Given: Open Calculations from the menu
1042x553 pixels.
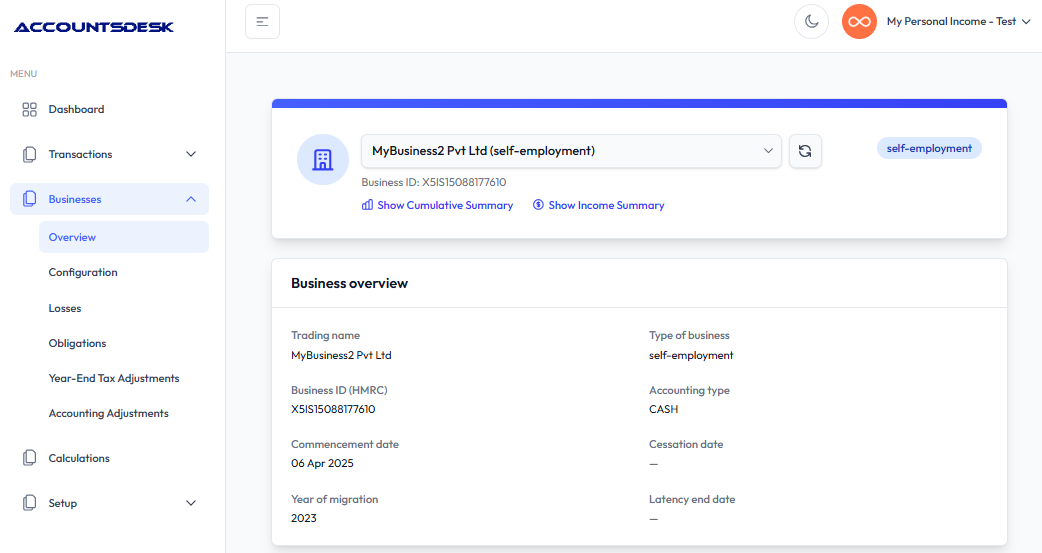Looking at the screenshot, I should coord(79,458).
